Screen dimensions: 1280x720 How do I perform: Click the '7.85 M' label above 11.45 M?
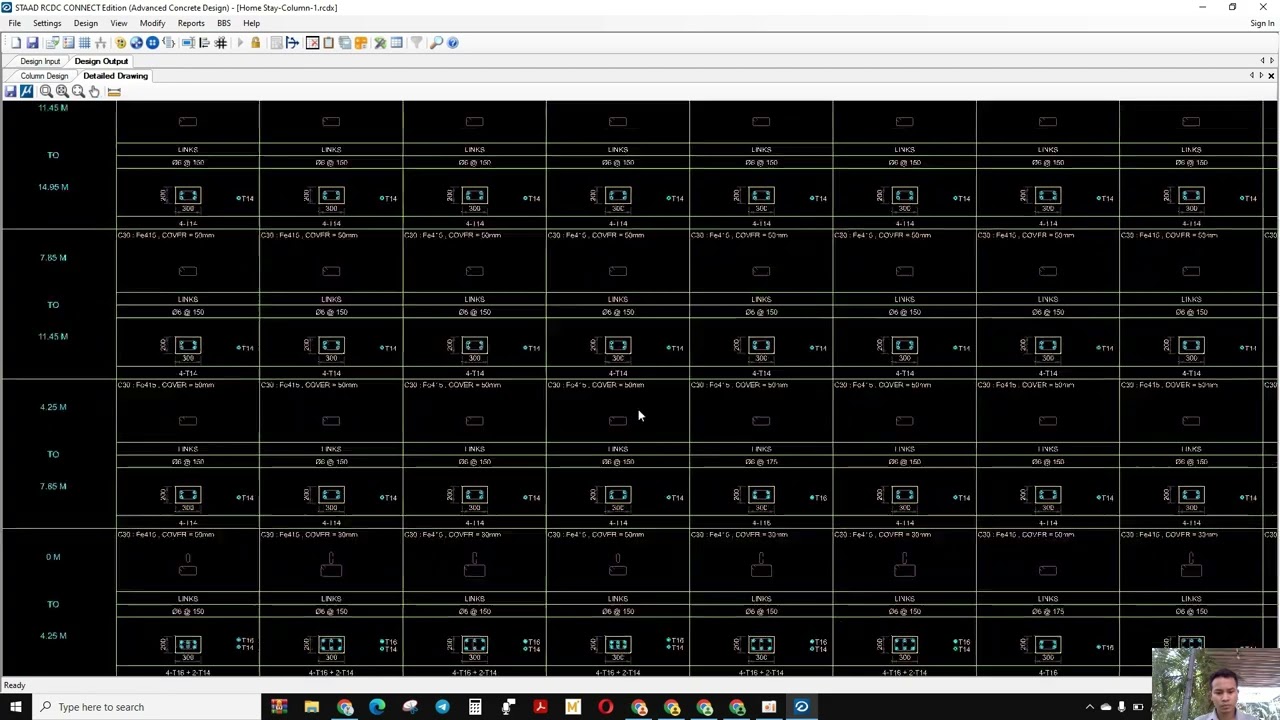point(53,258)
